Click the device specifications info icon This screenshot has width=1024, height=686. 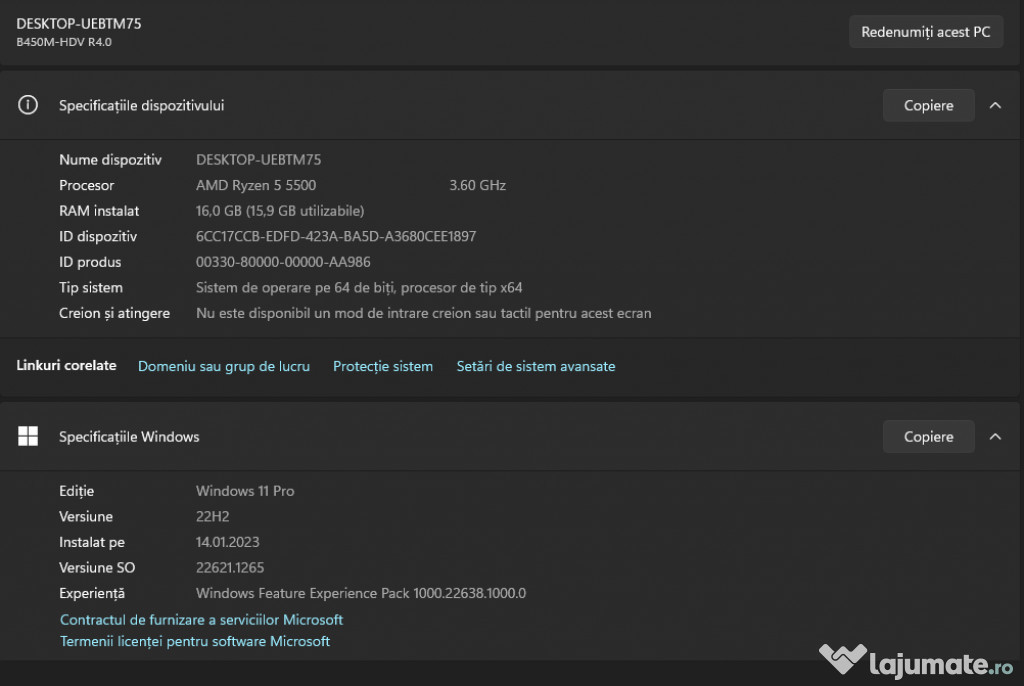[27, 105]
